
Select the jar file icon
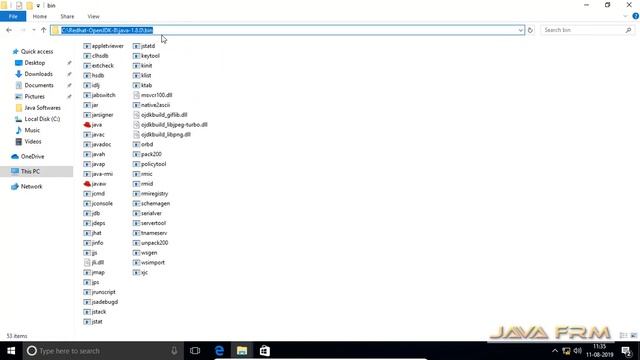click(x=87, y=105)
